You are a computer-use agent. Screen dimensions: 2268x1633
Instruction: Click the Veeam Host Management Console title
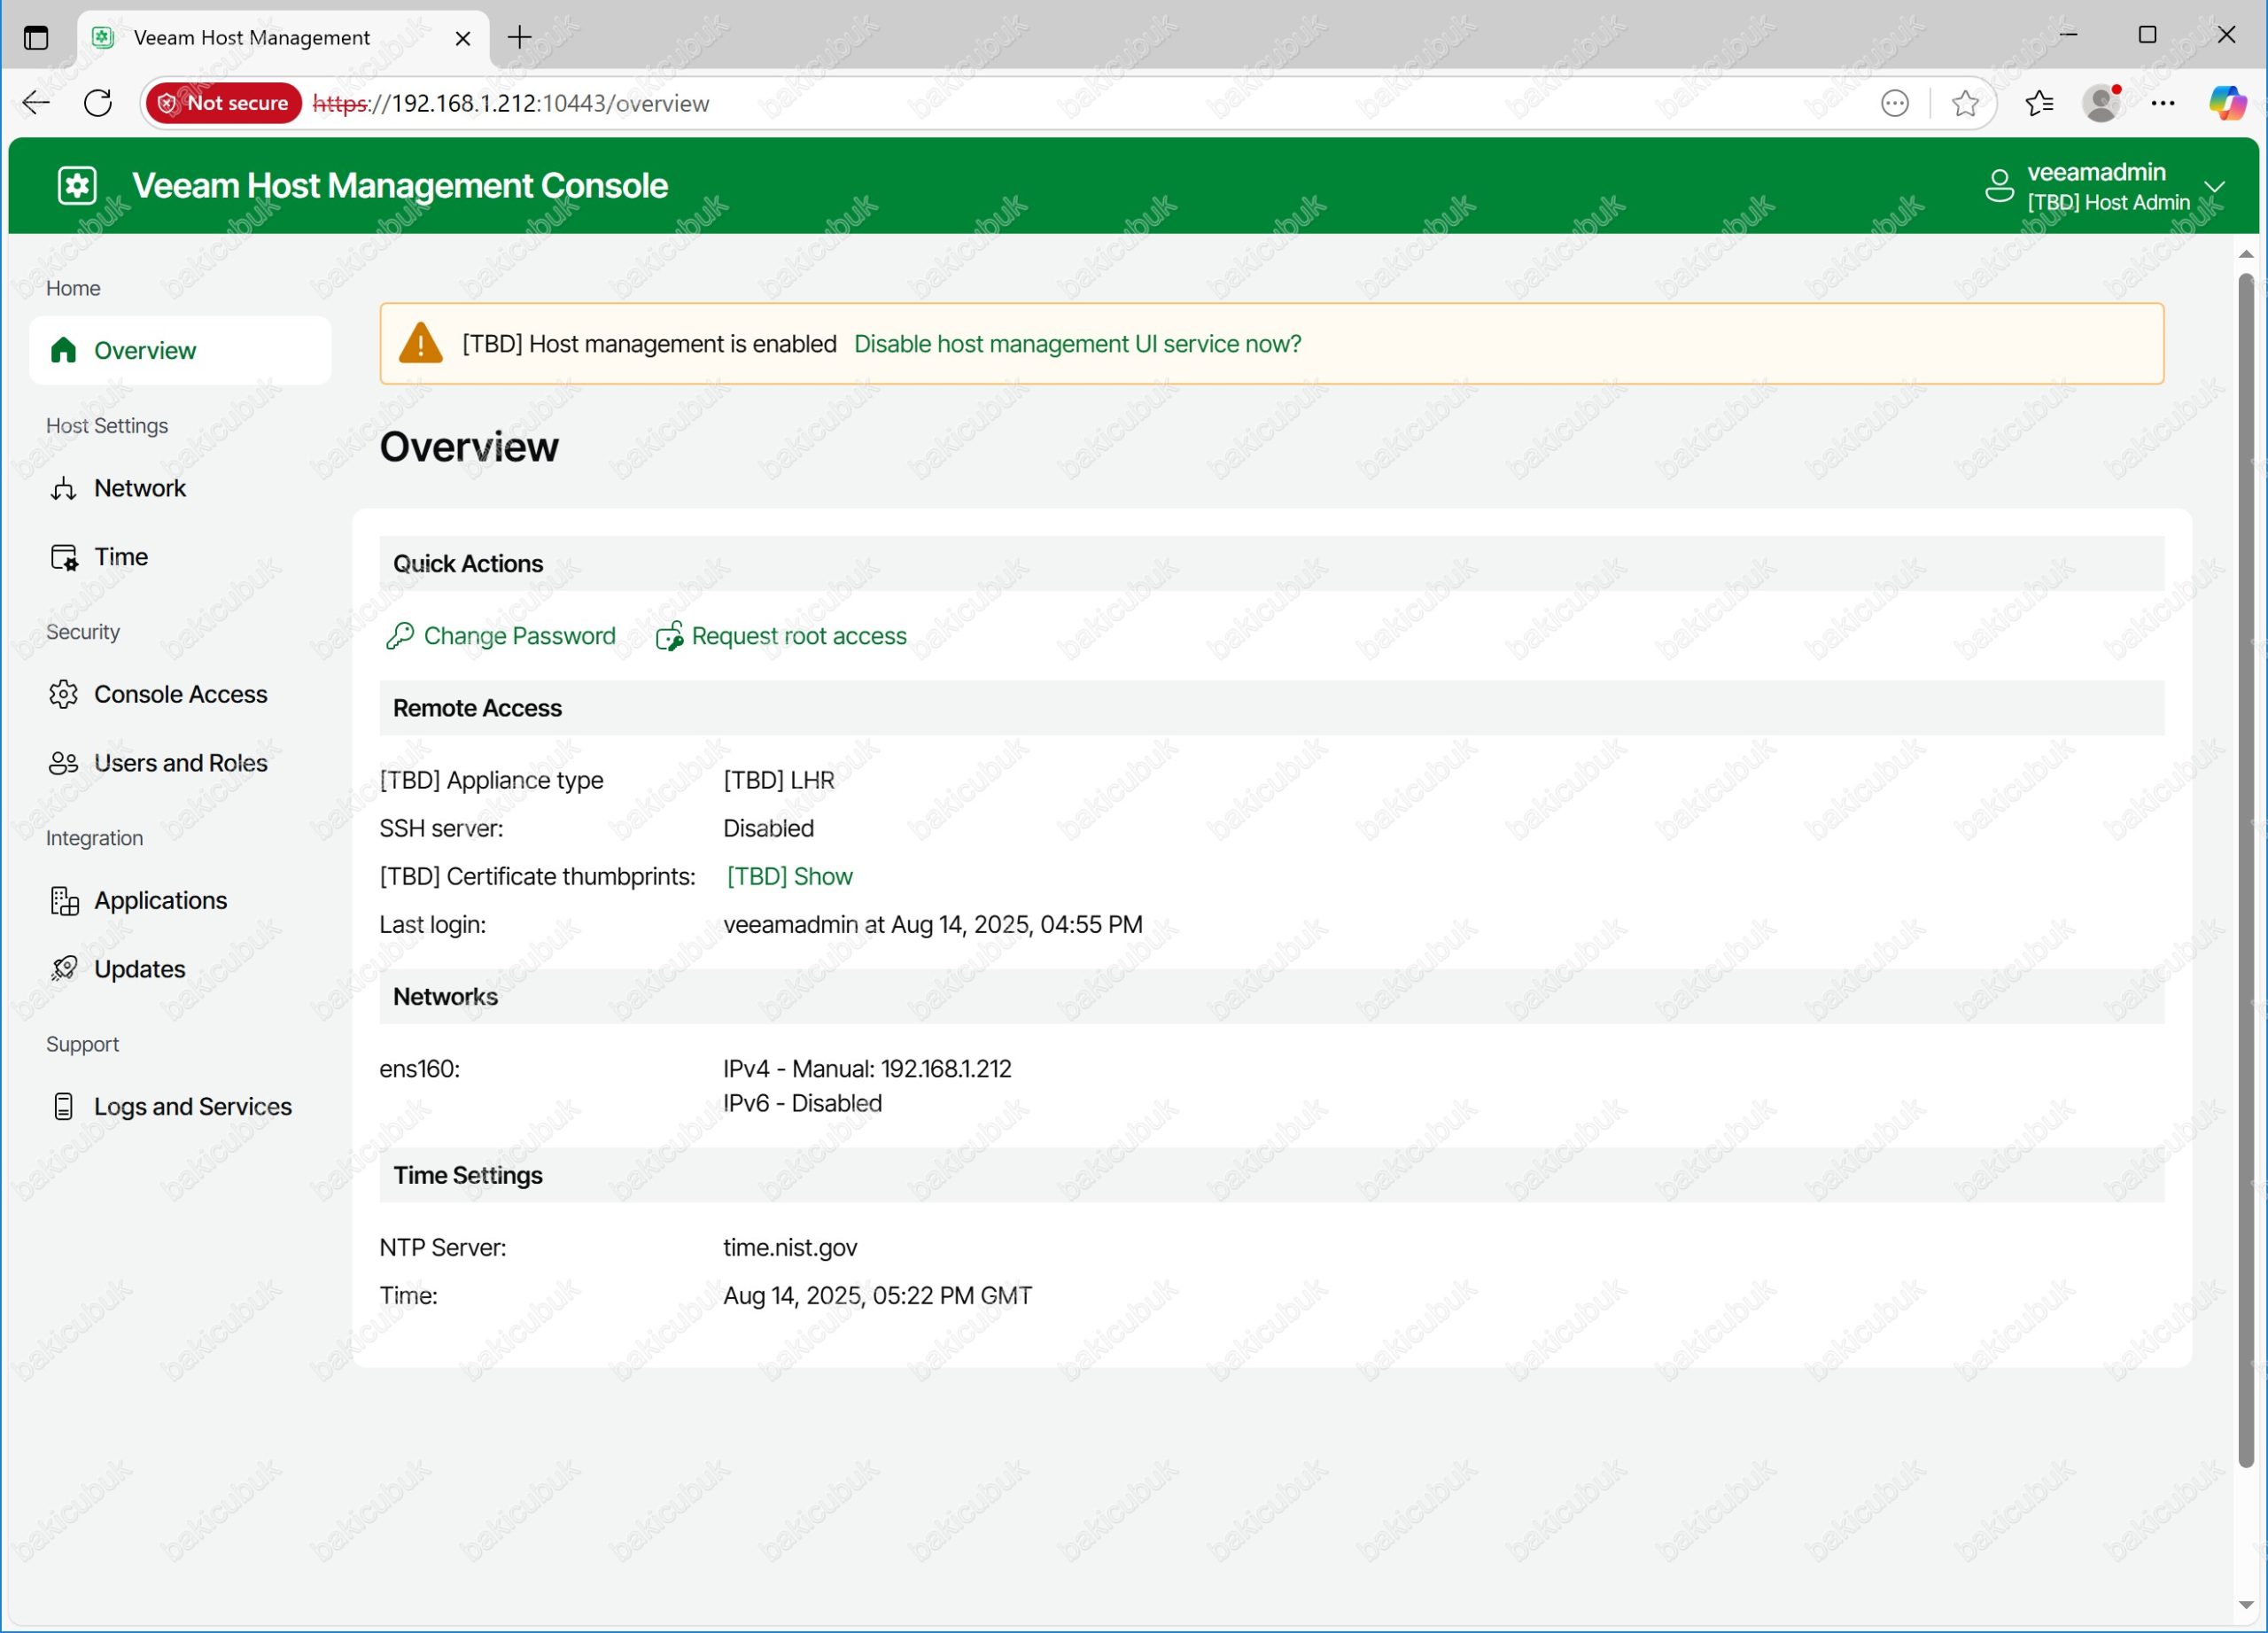pos(400,185)
